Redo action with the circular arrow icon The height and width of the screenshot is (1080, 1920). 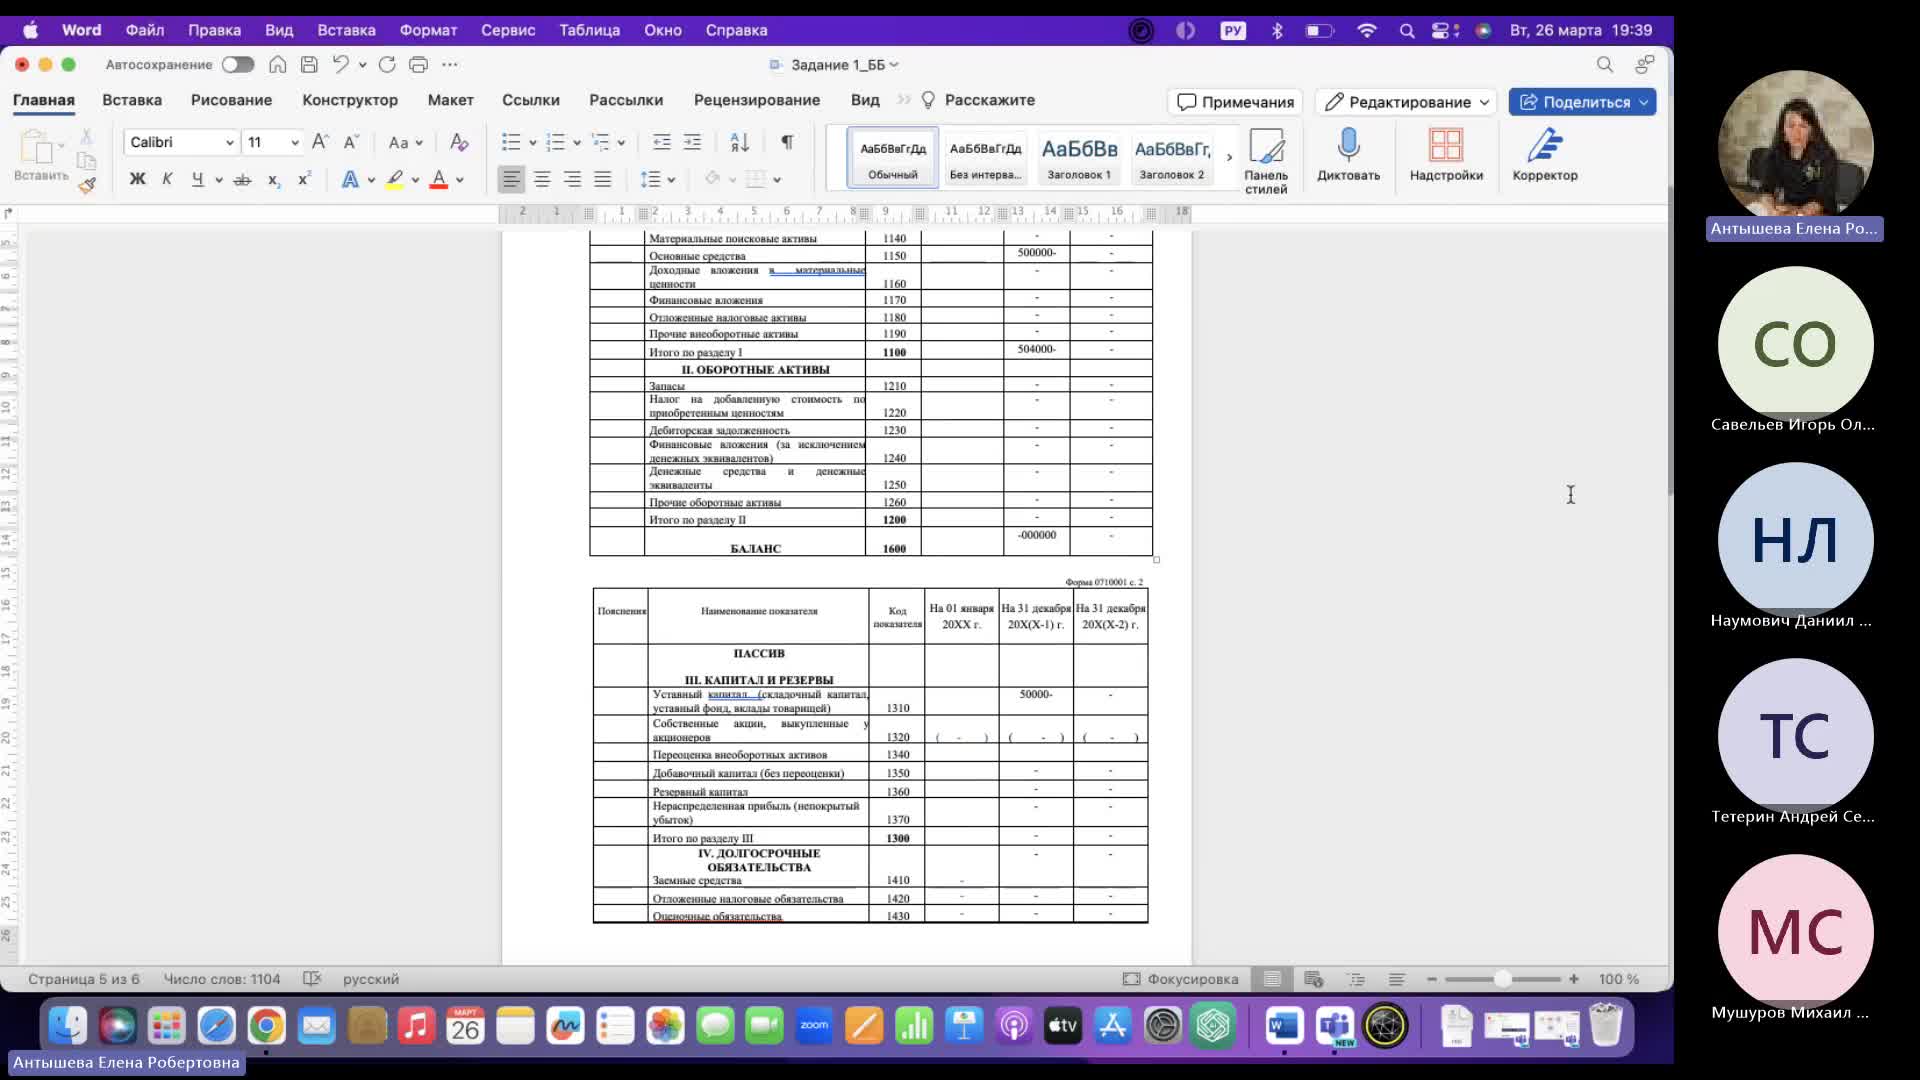coord(387,64)
